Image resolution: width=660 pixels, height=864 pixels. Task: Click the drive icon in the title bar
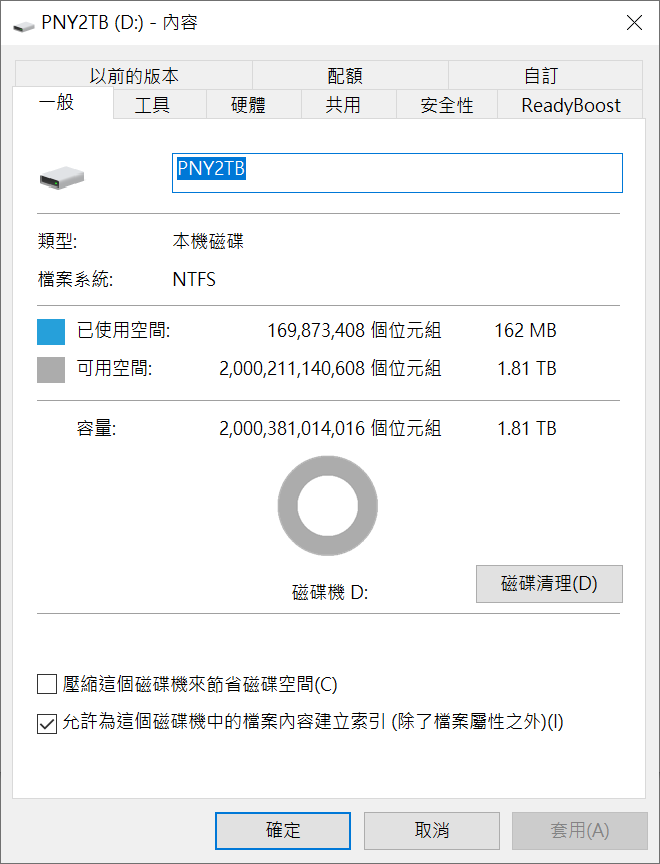[23, 24]
